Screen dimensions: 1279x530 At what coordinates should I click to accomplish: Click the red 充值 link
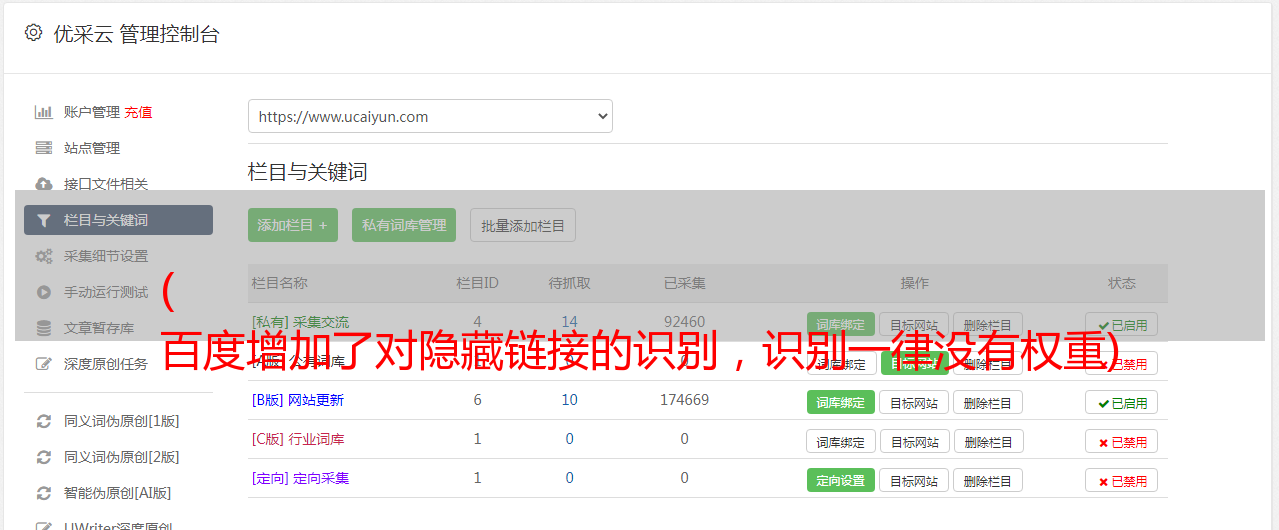point(139,112)
